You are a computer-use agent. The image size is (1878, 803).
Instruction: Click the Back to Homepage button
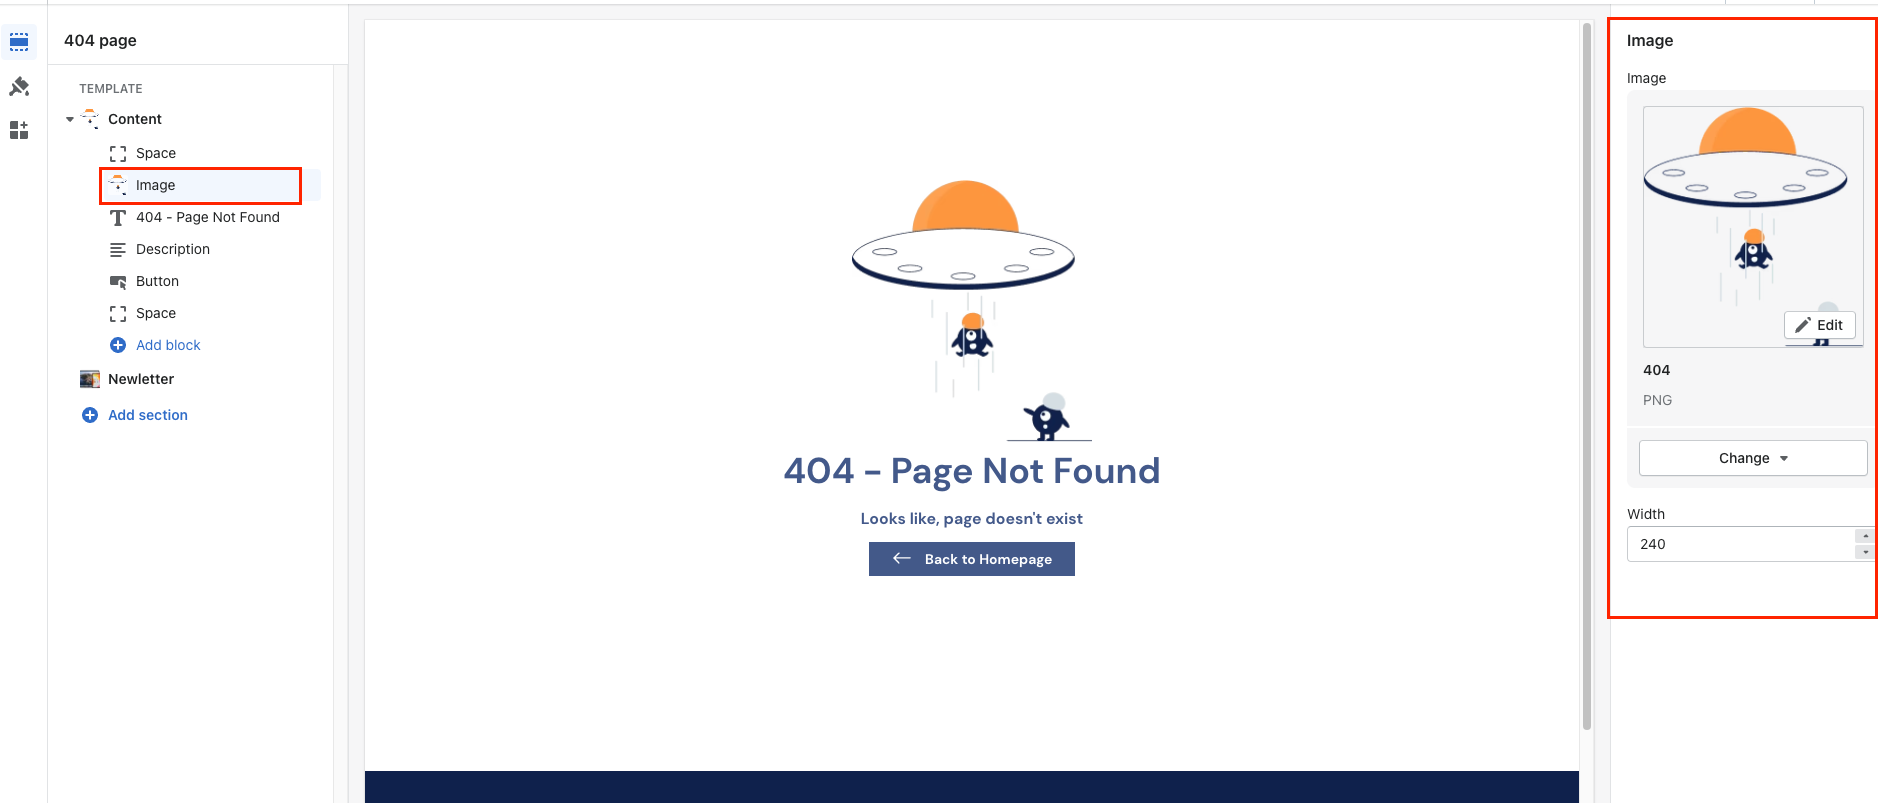point(972,559)
